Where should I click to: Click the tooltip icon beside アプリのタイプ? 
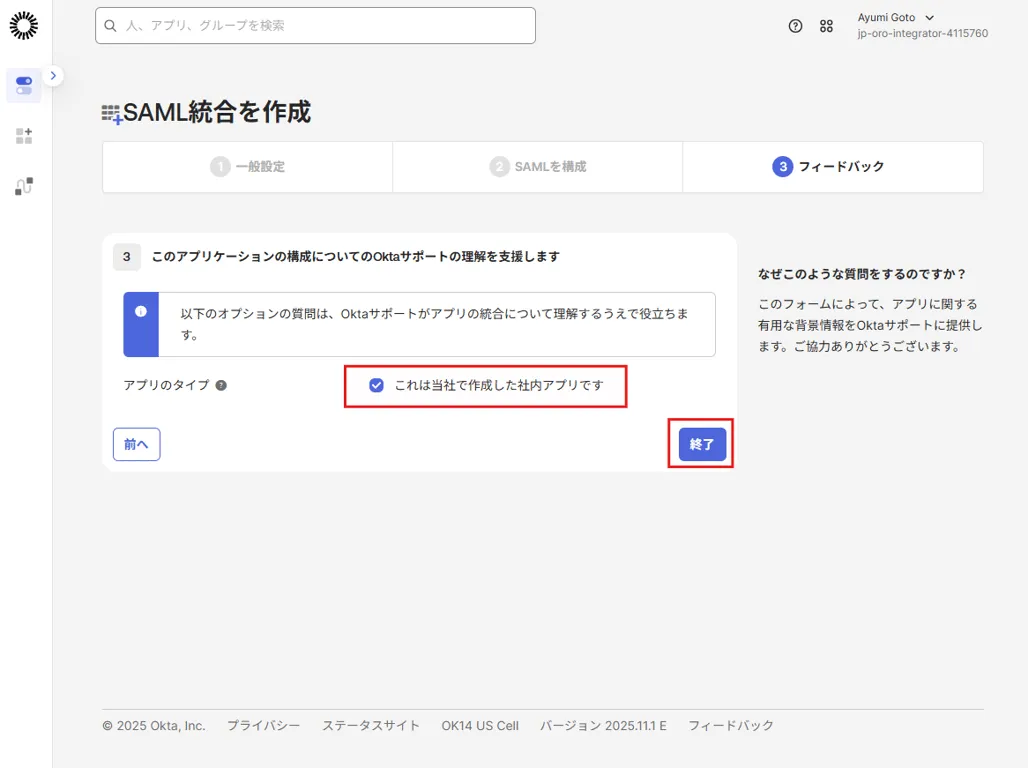click(x=222, y=386)
